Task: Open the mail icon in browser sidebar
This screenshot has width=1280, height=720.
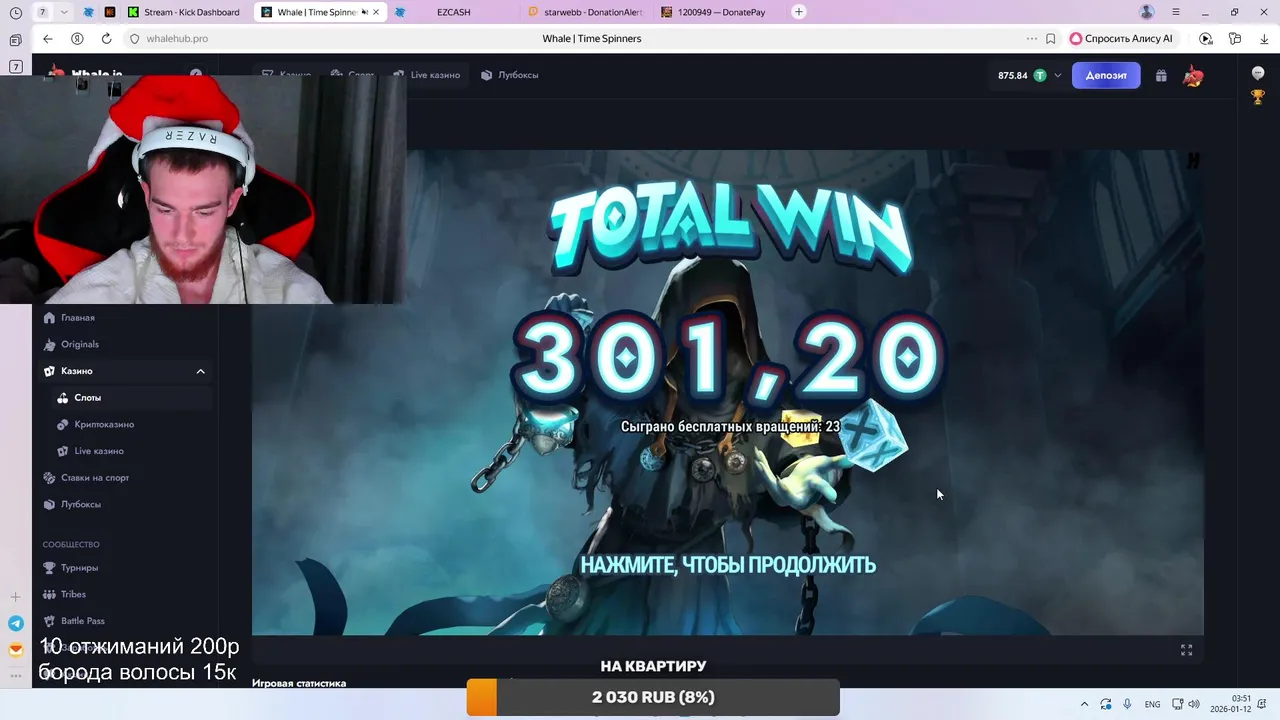Action: coord(15,650)
